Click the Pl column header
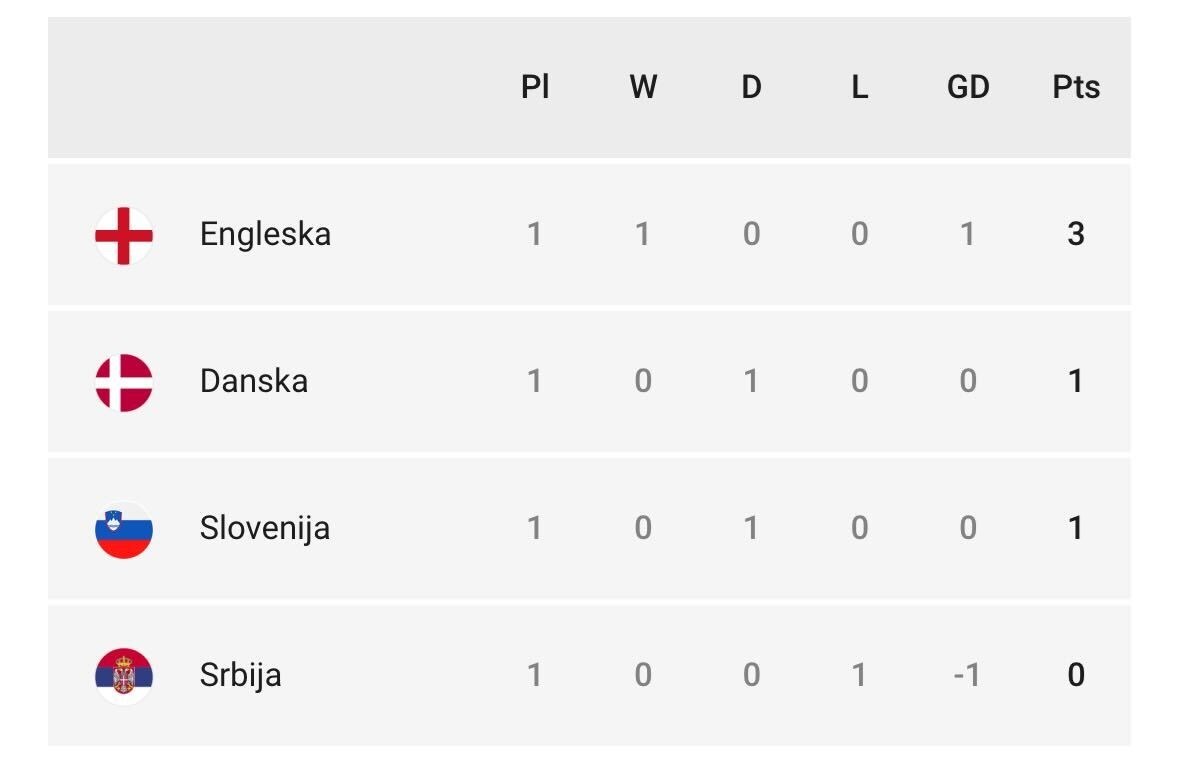1179x776 pixels. pyautogui.click(x=535, y=87)
